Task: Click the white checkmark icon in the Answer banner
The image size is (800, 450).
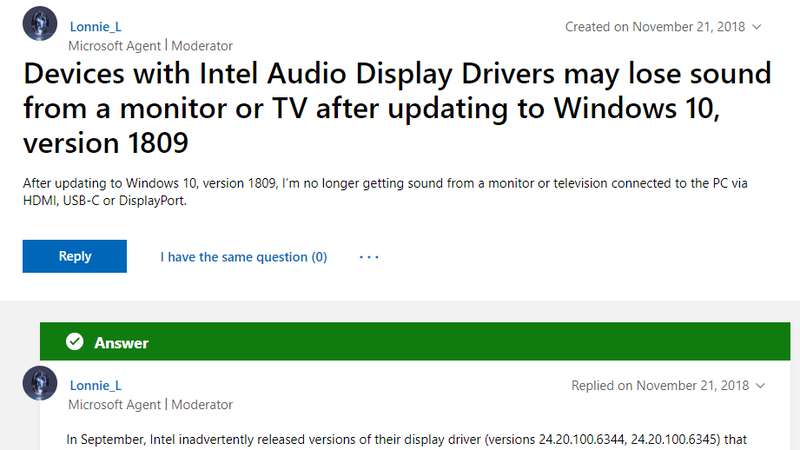Action: pyautogui.click(x=74, y=343)
